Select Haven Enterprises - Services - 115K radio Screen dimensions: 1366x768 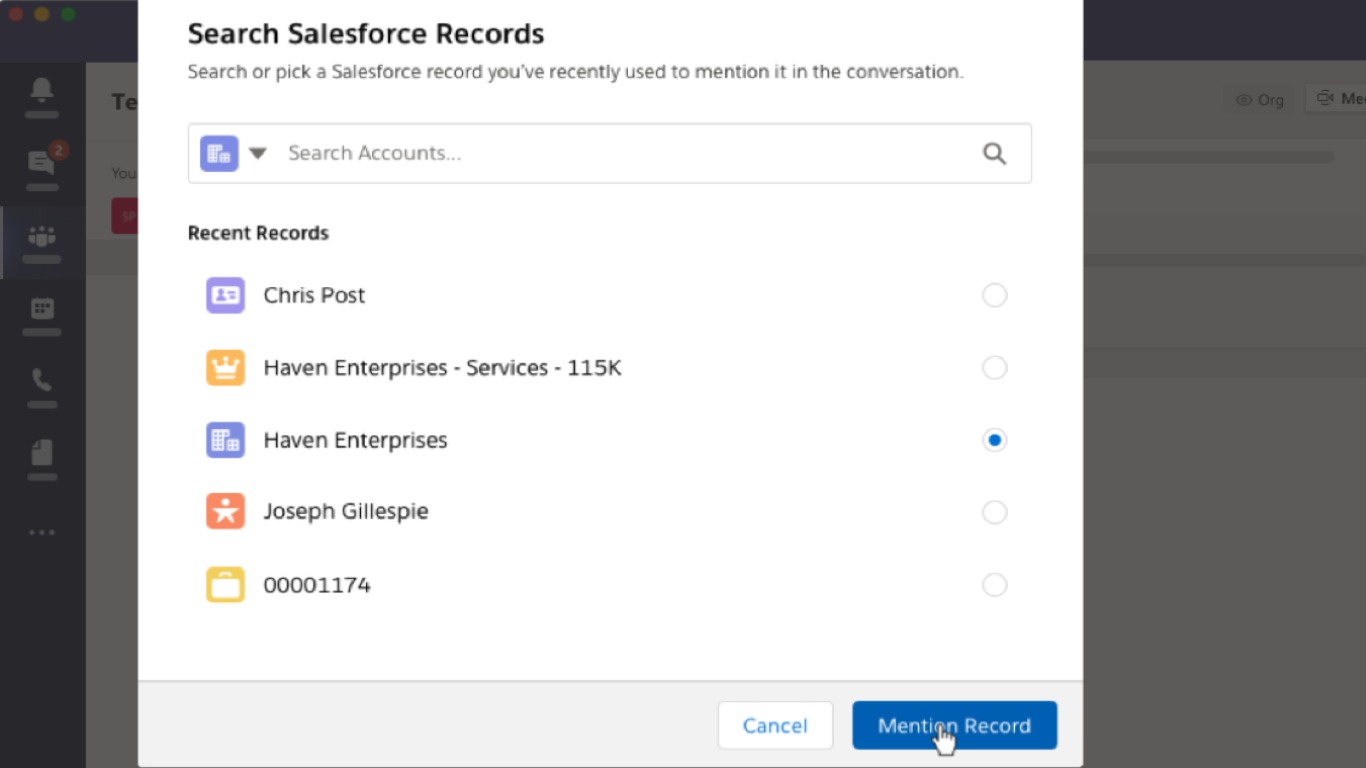tap(994, 368)
